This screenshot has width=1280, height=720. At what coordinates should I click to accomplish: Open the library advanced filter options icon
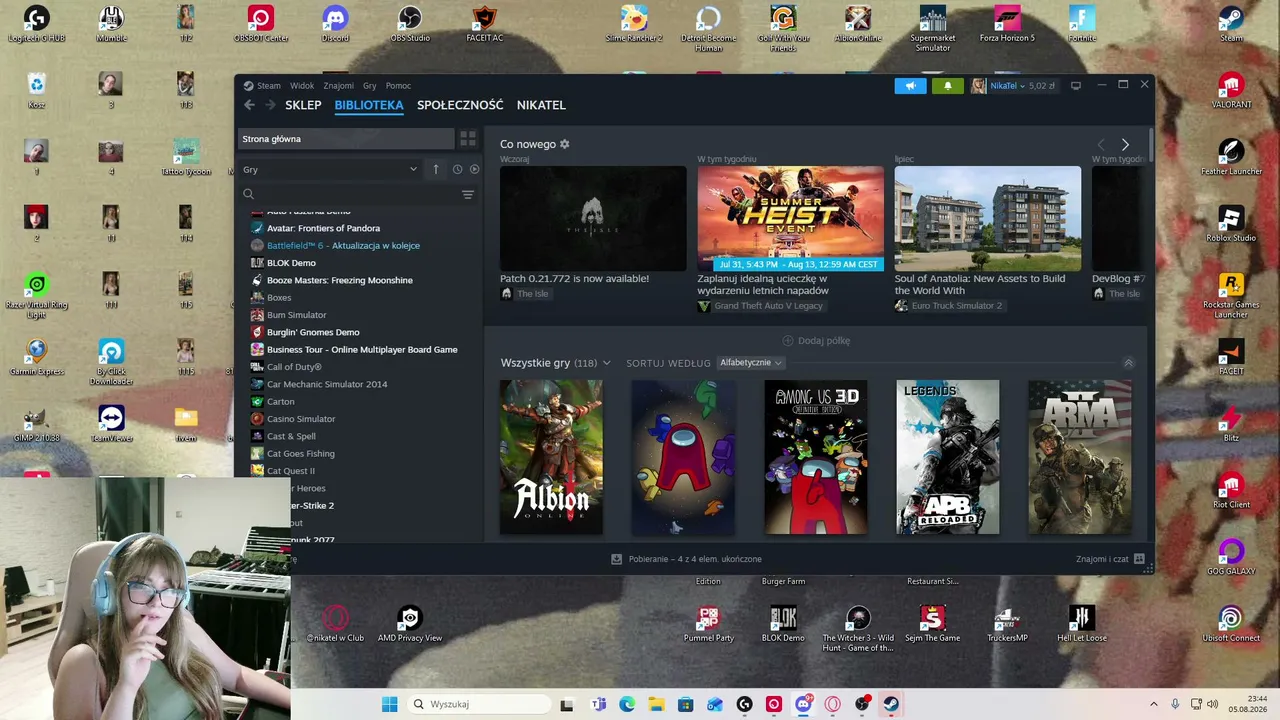[467, 195]
